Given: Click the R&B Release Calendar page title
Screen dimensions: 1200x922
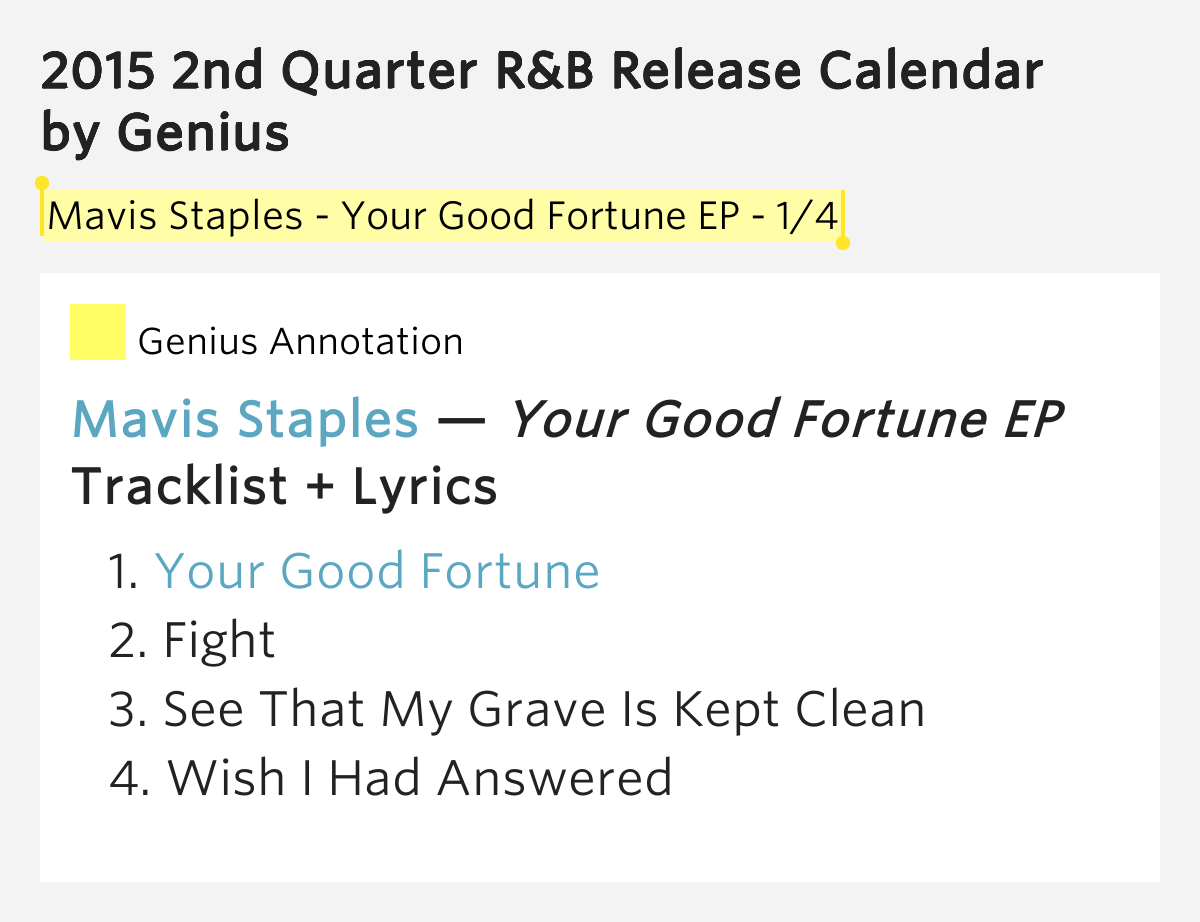Looking at the screenshot, I should pos(542,72).
